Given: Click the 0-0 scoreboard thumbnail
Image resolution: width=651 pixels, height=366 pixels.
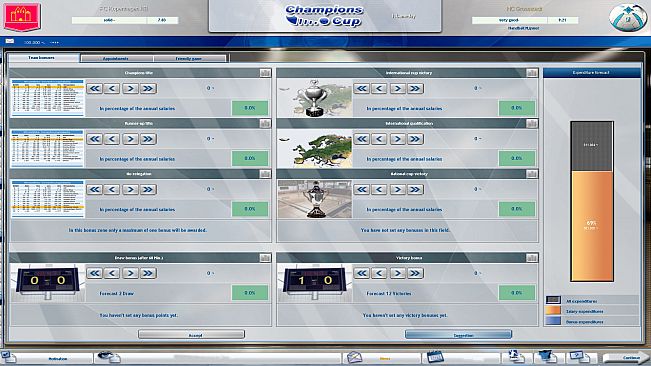Looking at the screenshot, I should pos(47,282).
